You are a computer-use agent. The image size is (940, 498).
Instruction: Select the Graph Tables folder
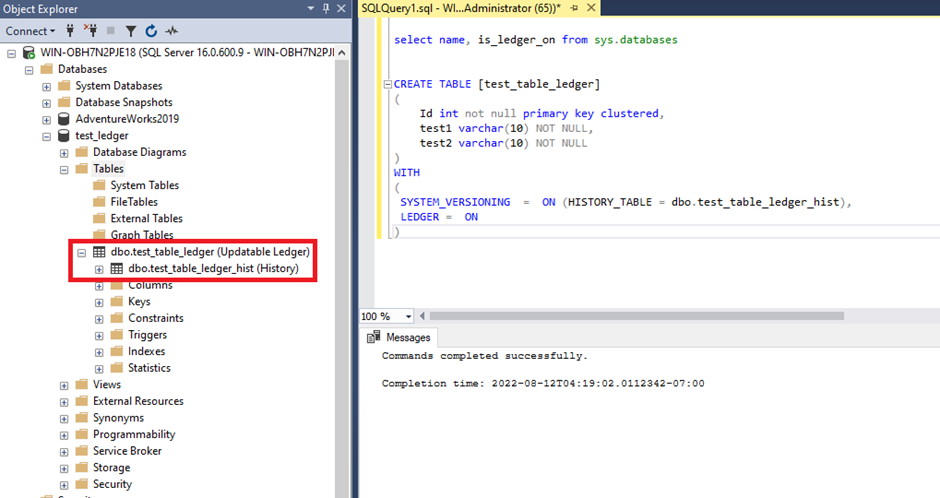134,235
